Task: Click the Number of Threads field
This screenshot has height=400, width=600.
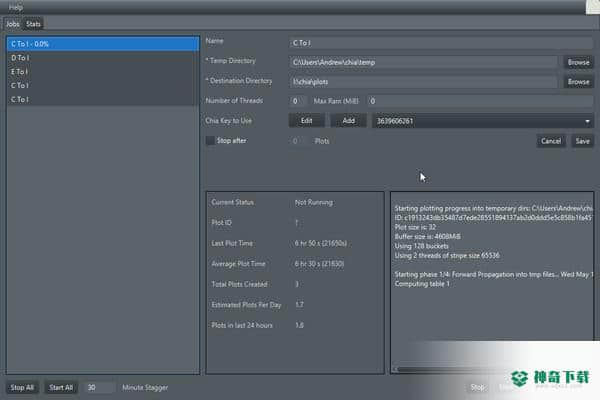Action: [298, 101]
